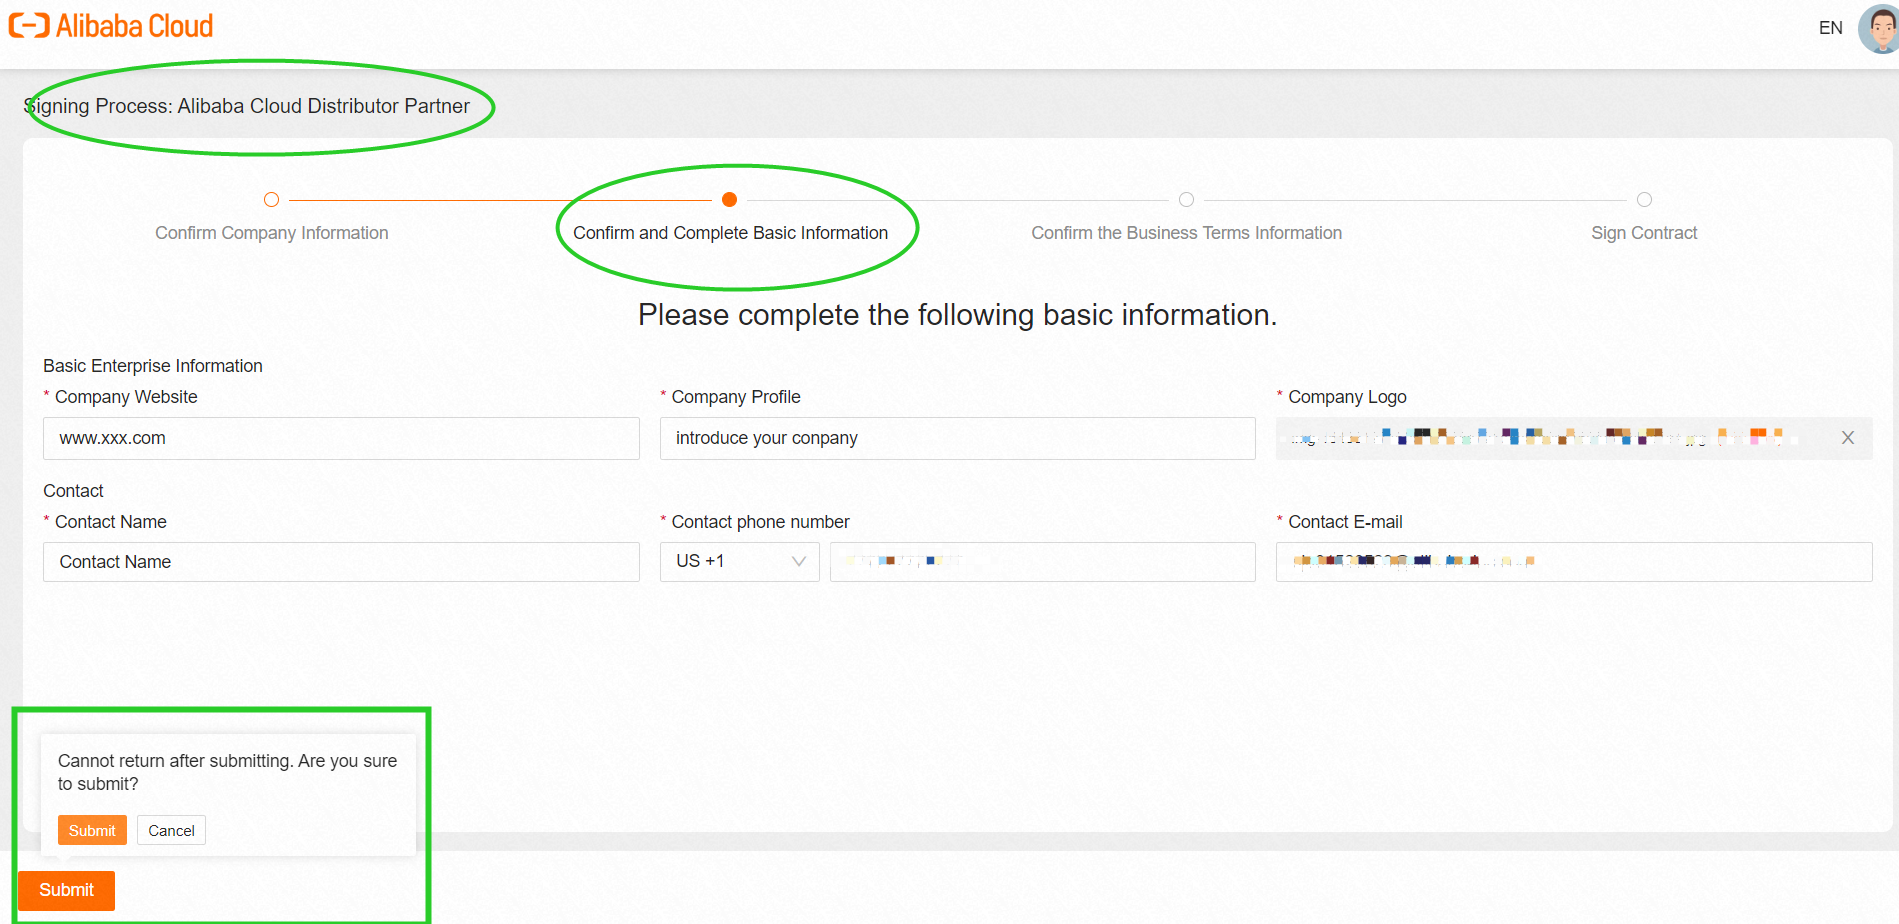This screenshot has width=1899, height=924.
Task: Click the Confirm Company Information step circle
Action: tap(271, 199)
